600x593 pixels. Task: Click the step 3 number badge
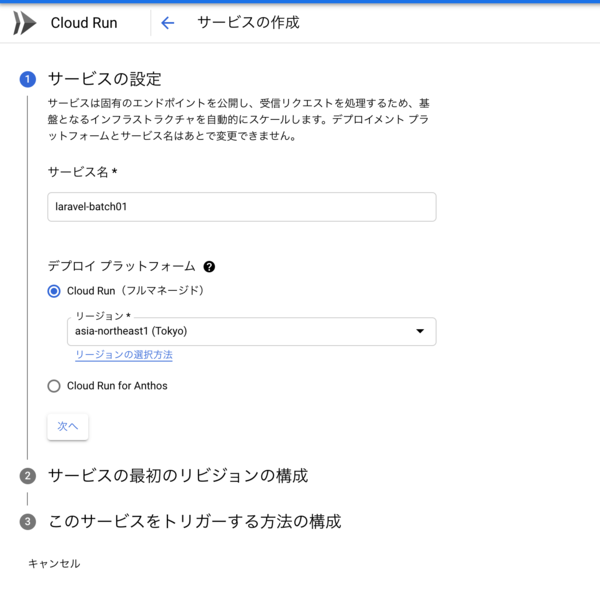(28, 522)
